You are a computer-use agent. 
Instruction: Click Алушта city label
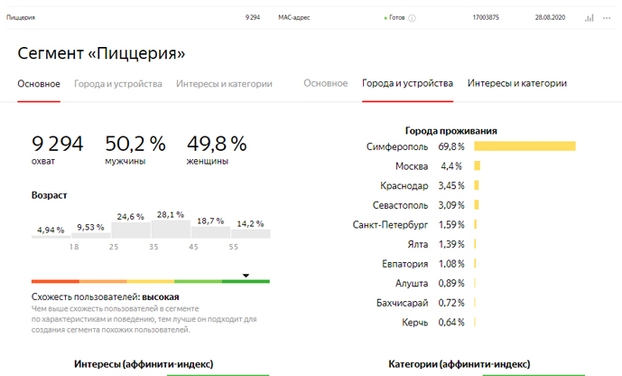tap(412, 284)
